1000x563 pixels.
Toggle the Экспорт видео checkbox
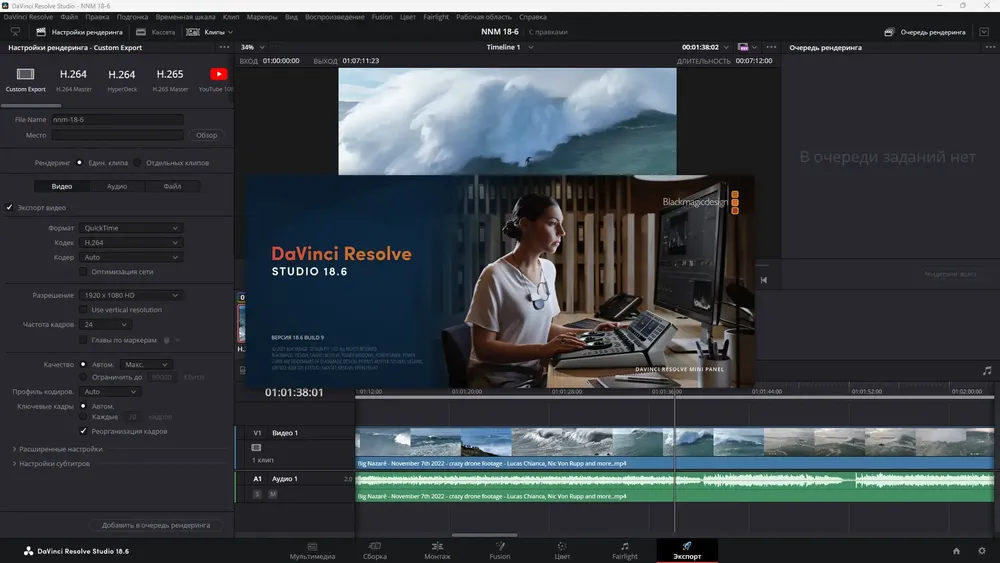pyautogui.click(x=10, y=207)
